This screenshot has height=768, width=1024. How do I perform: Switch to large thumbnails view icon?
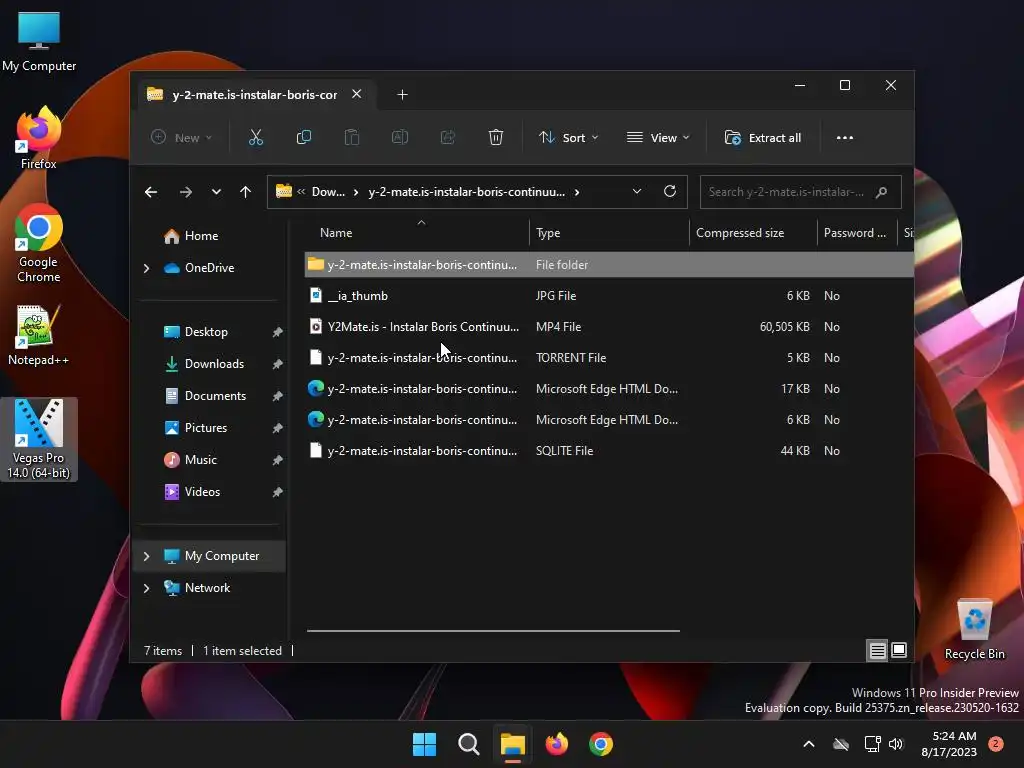[899, 650]
